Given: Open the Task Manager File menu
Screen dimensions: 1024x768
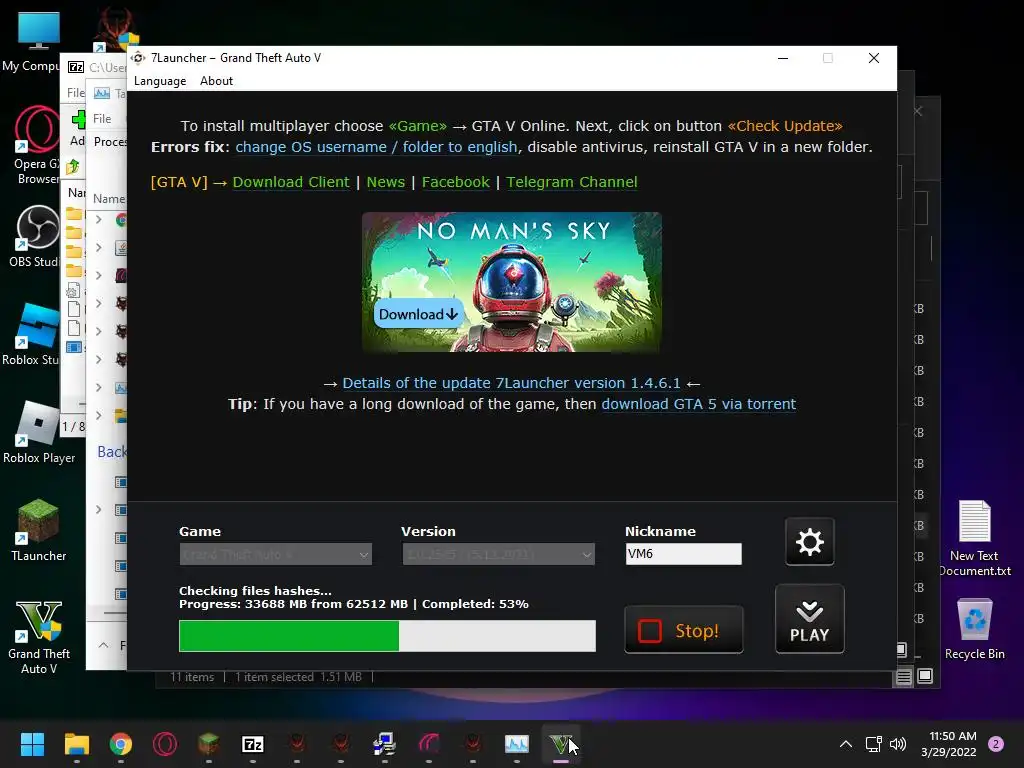Looking at the screenshot, I should click(102, 119).
